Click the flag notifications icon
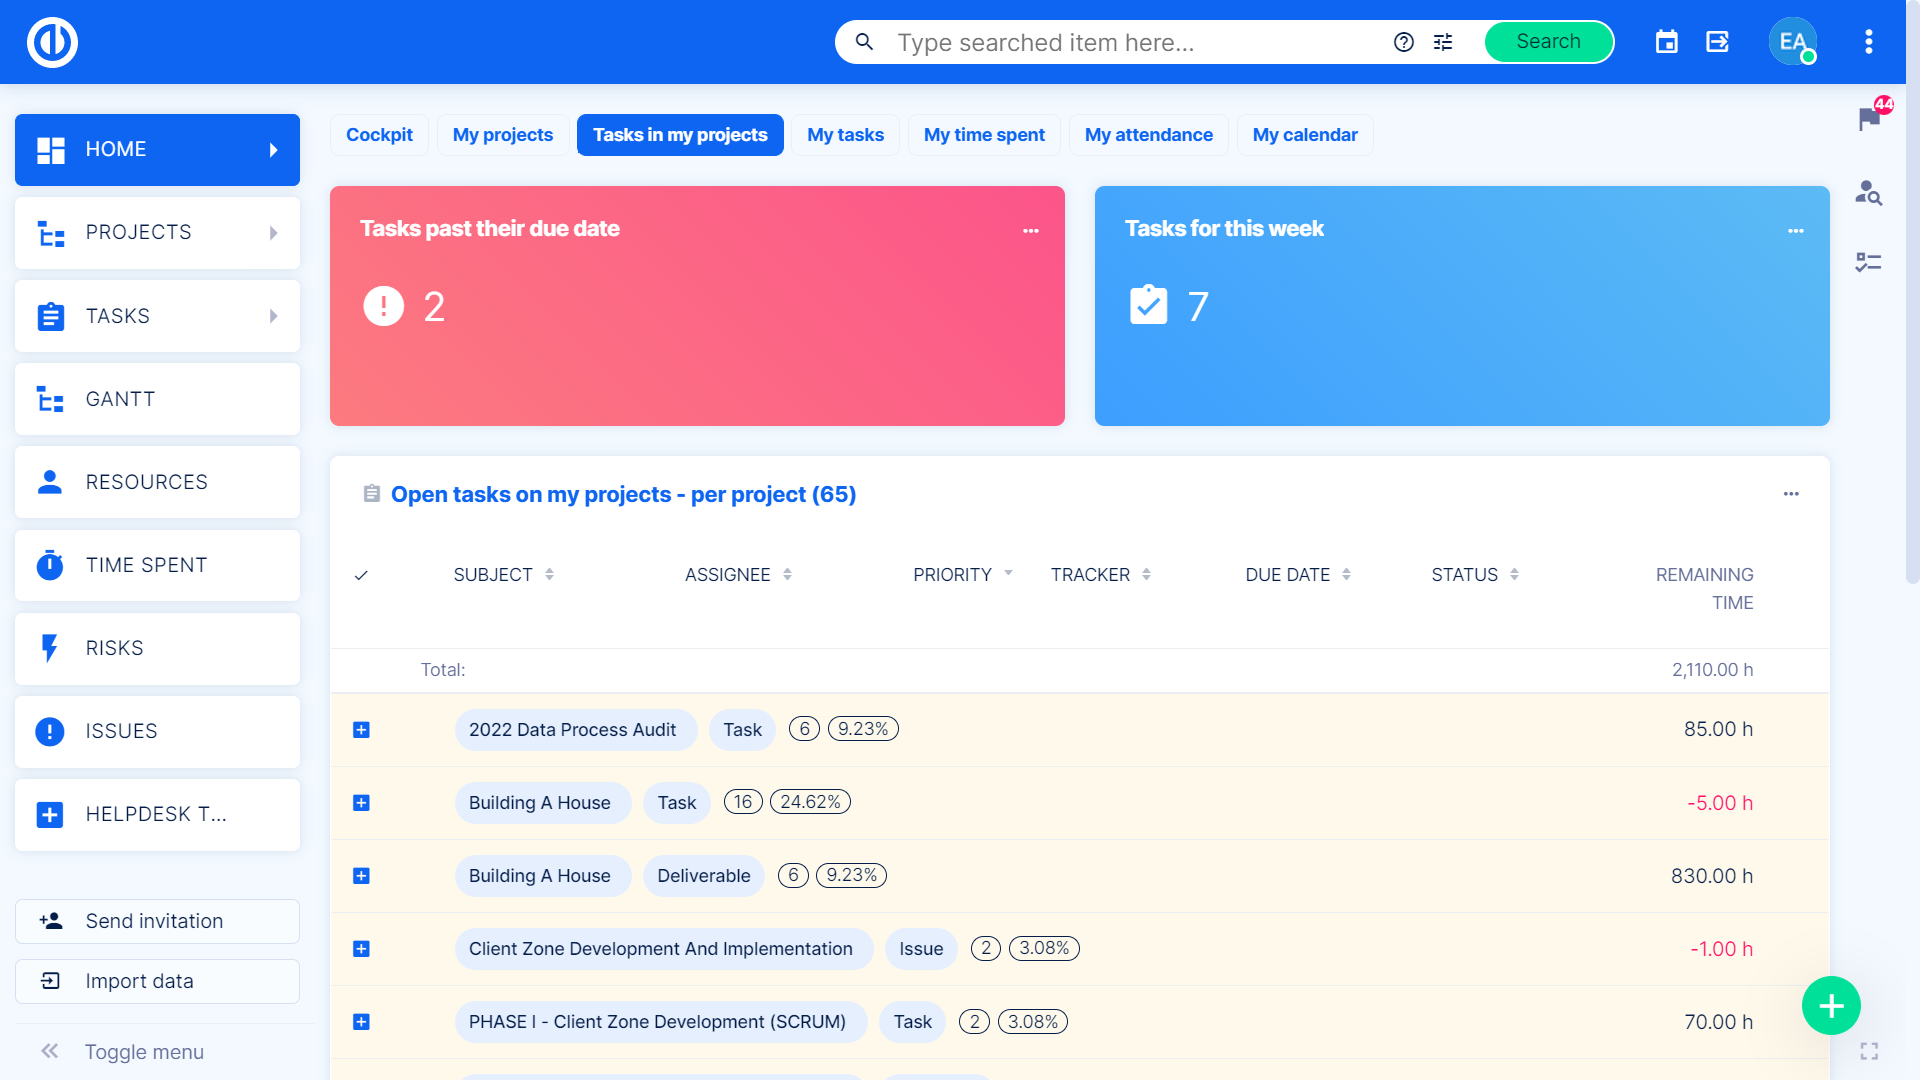Image resolution: width=1920 pixels, height=1080 pixels. tap(1868, 119)
